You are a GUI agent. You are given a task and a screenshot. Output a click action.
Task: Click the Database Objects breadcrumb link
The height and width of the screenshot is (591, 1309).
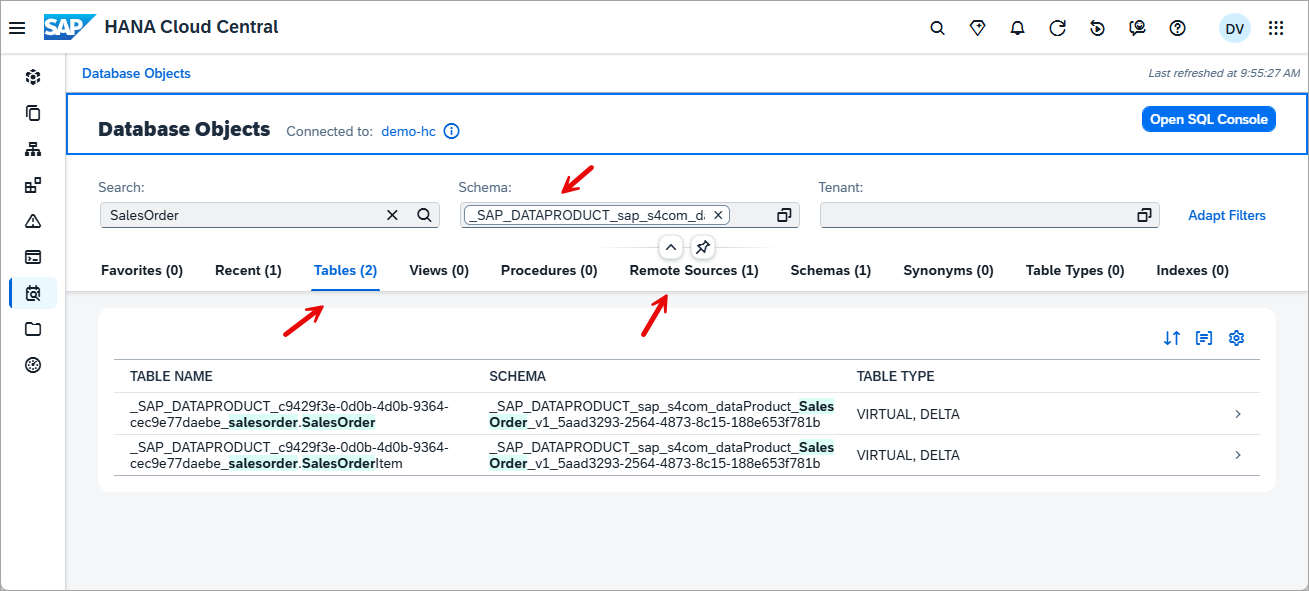coord(136,73)
